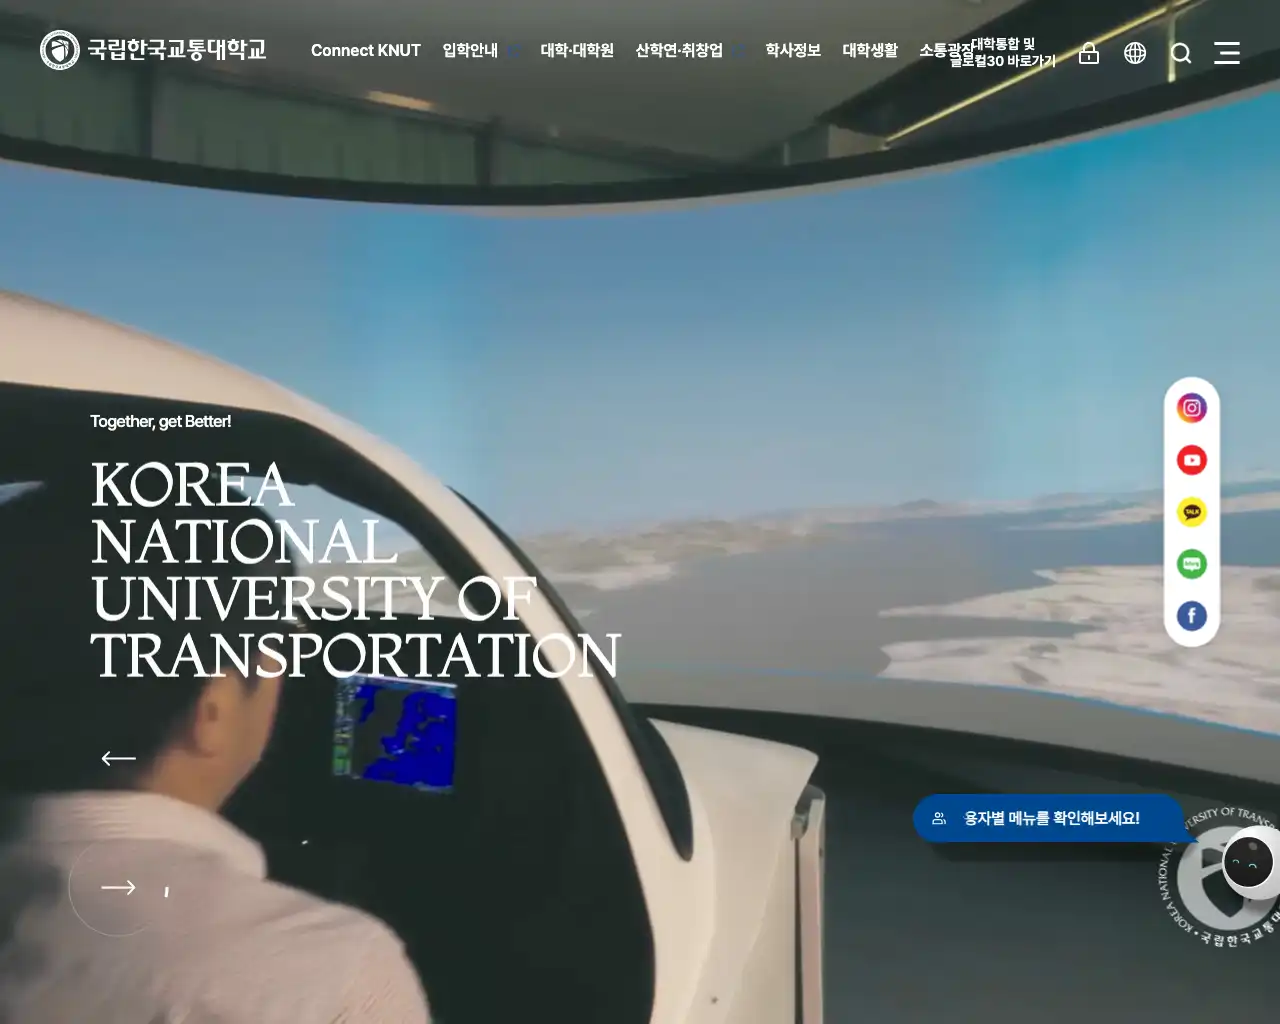Select the Connect KNUT menu item
This screenshot has width=1280, height=1024.
click(x=366, y=50)
